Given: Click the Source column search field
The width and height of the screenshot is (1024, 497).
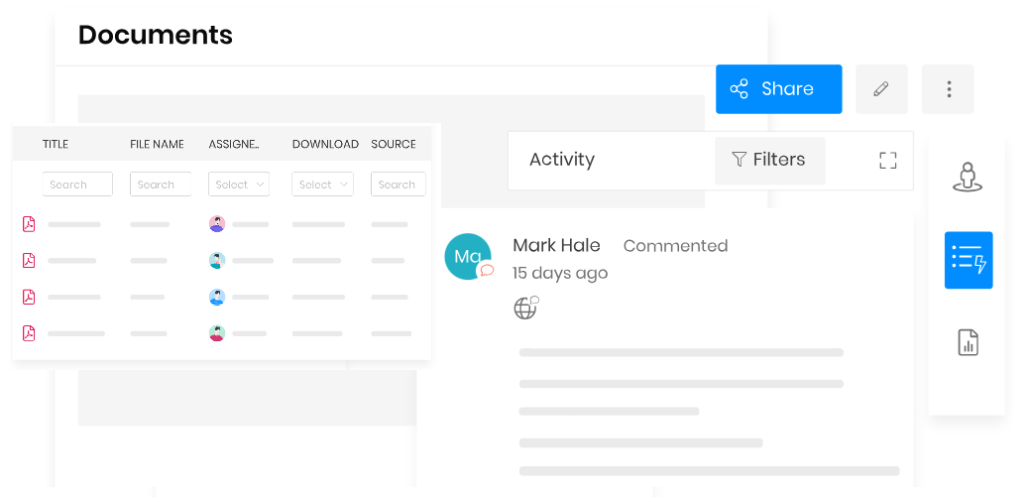Looking at the screenshot, I should [x=397, y=184].
